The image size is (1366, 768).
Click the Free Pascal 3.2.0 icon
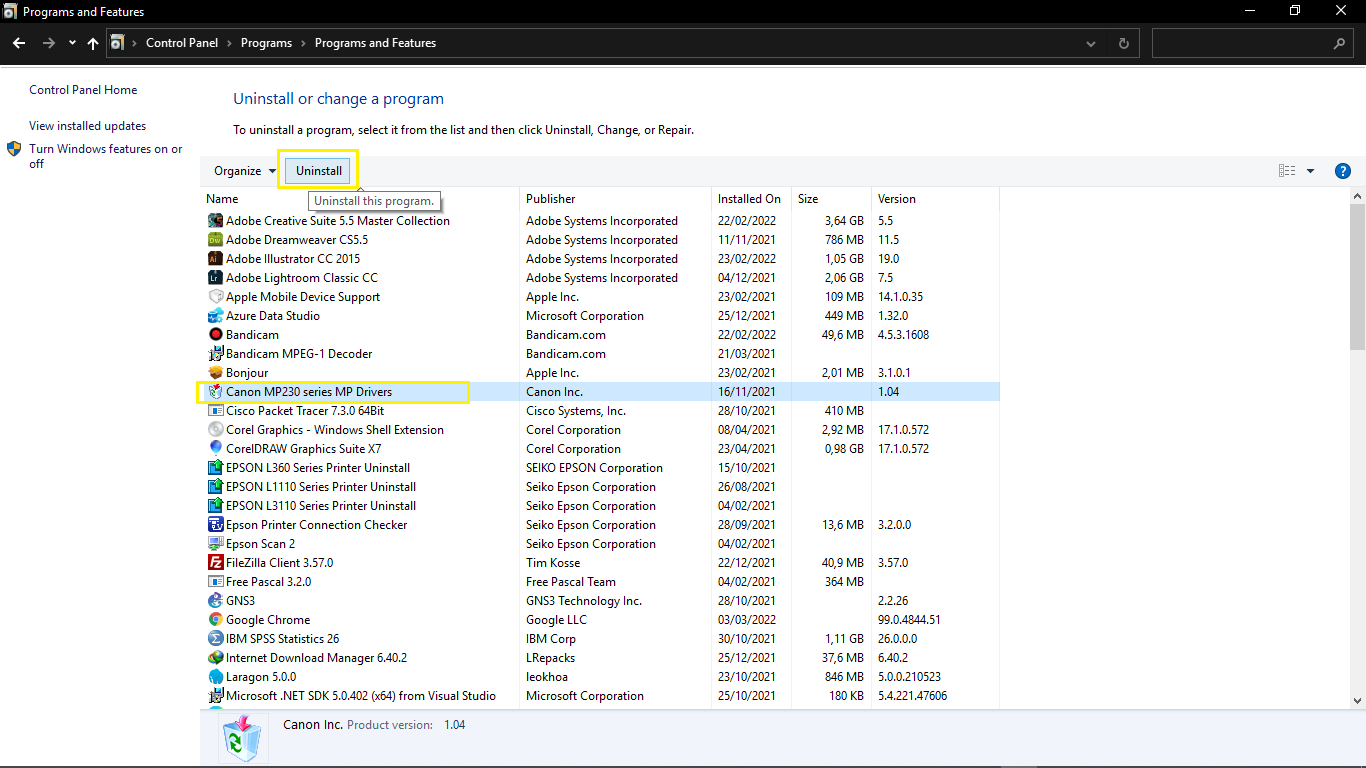click(215, 582)
